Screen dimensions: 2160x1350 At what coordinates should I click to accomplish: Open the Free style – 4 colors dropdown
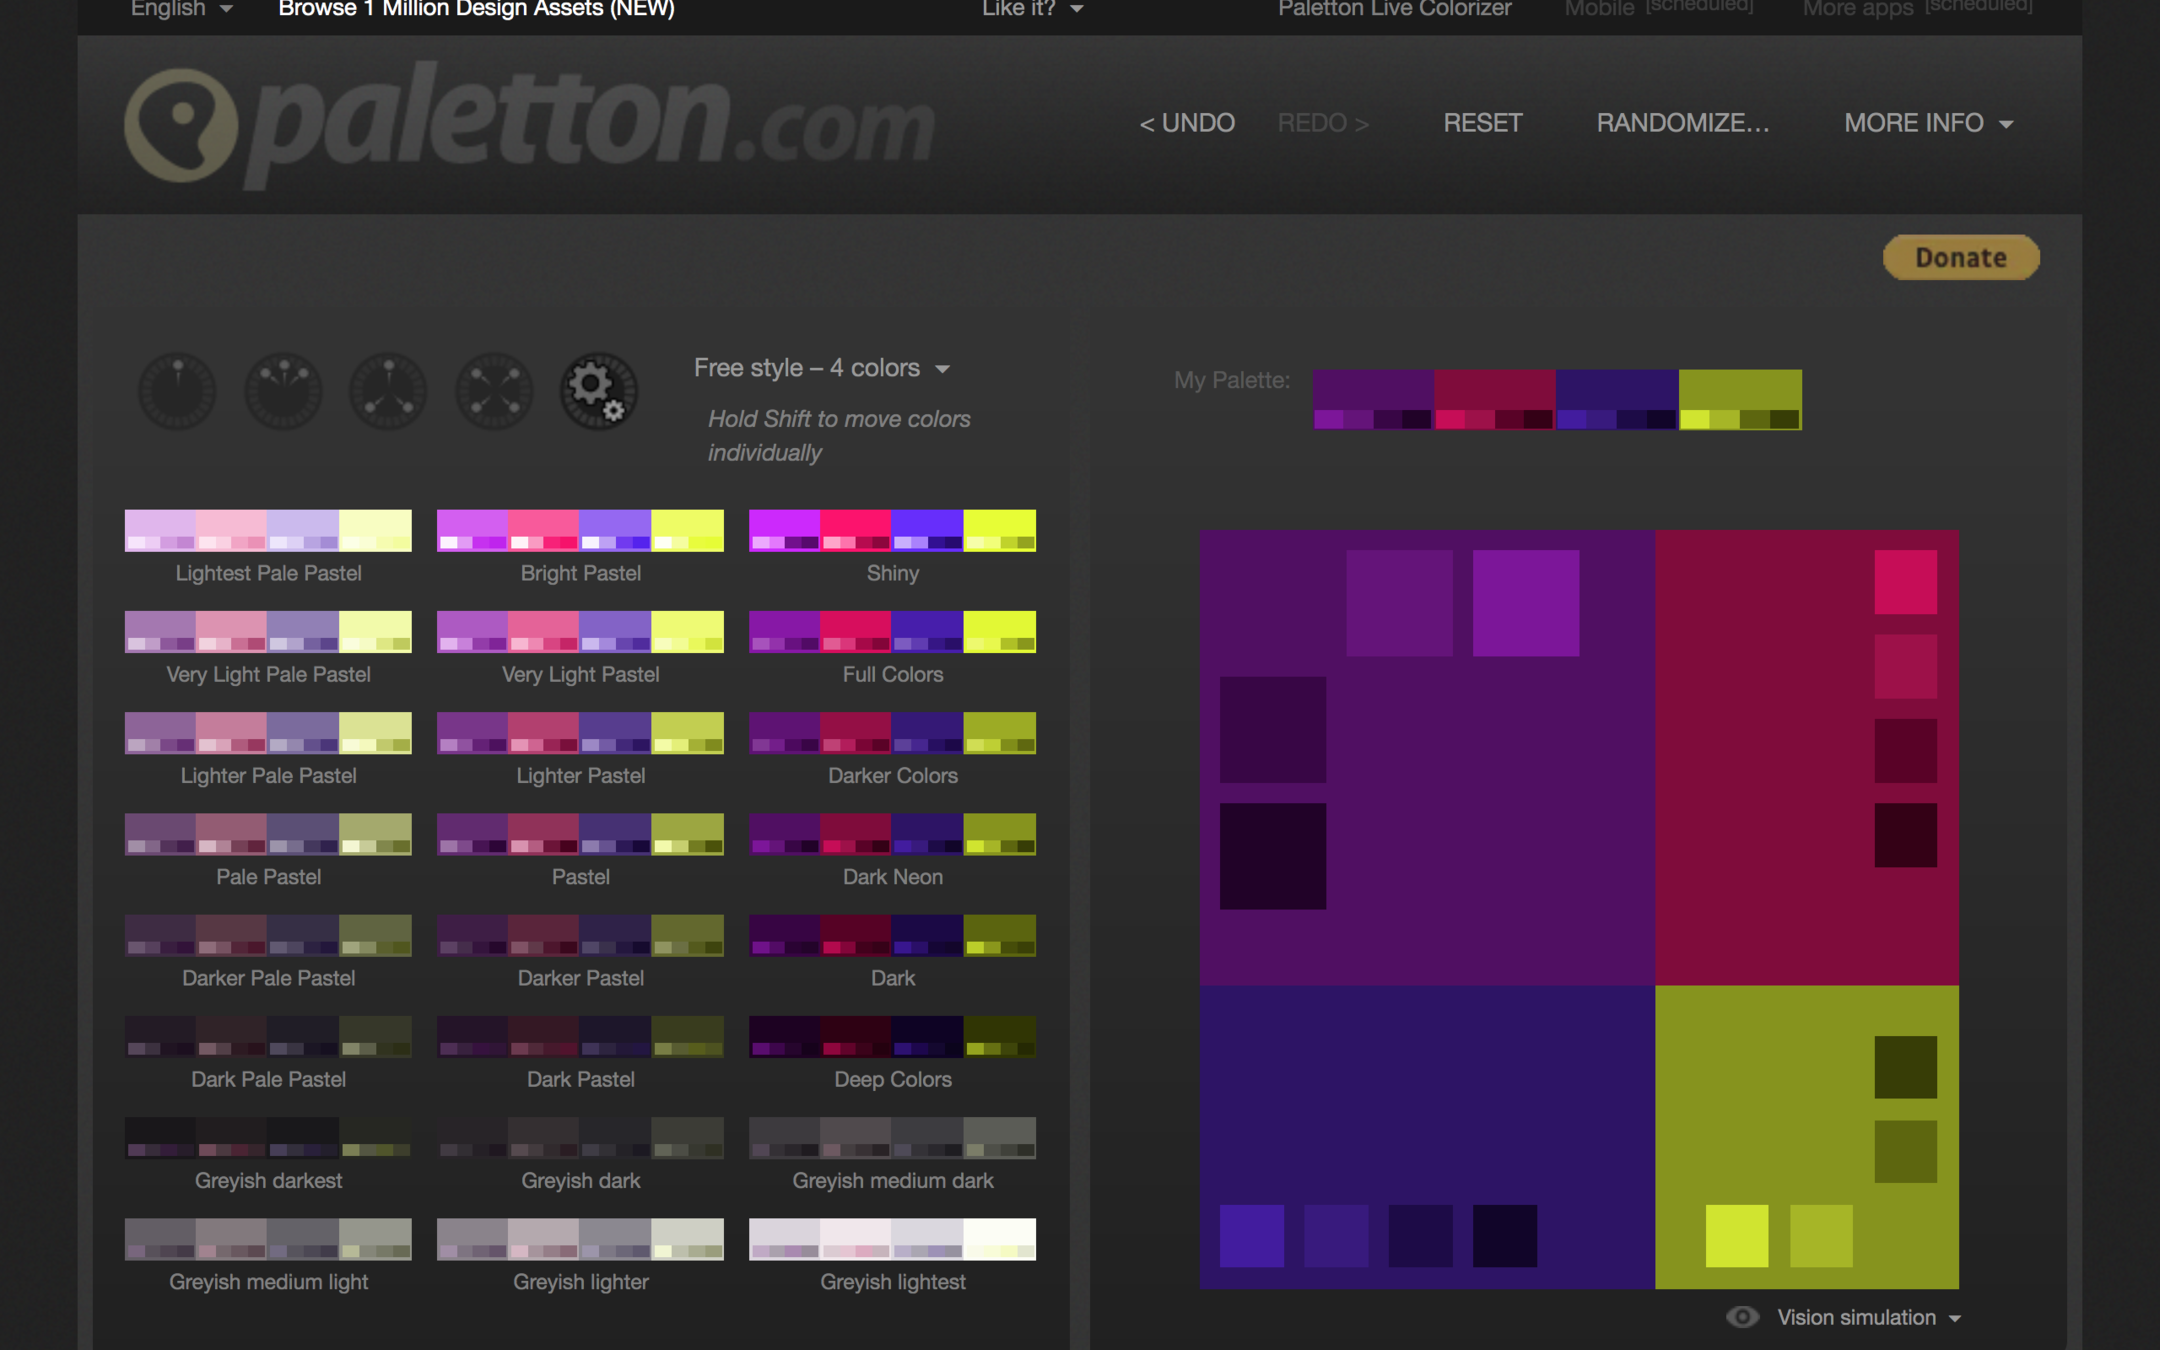click(821, 368)
